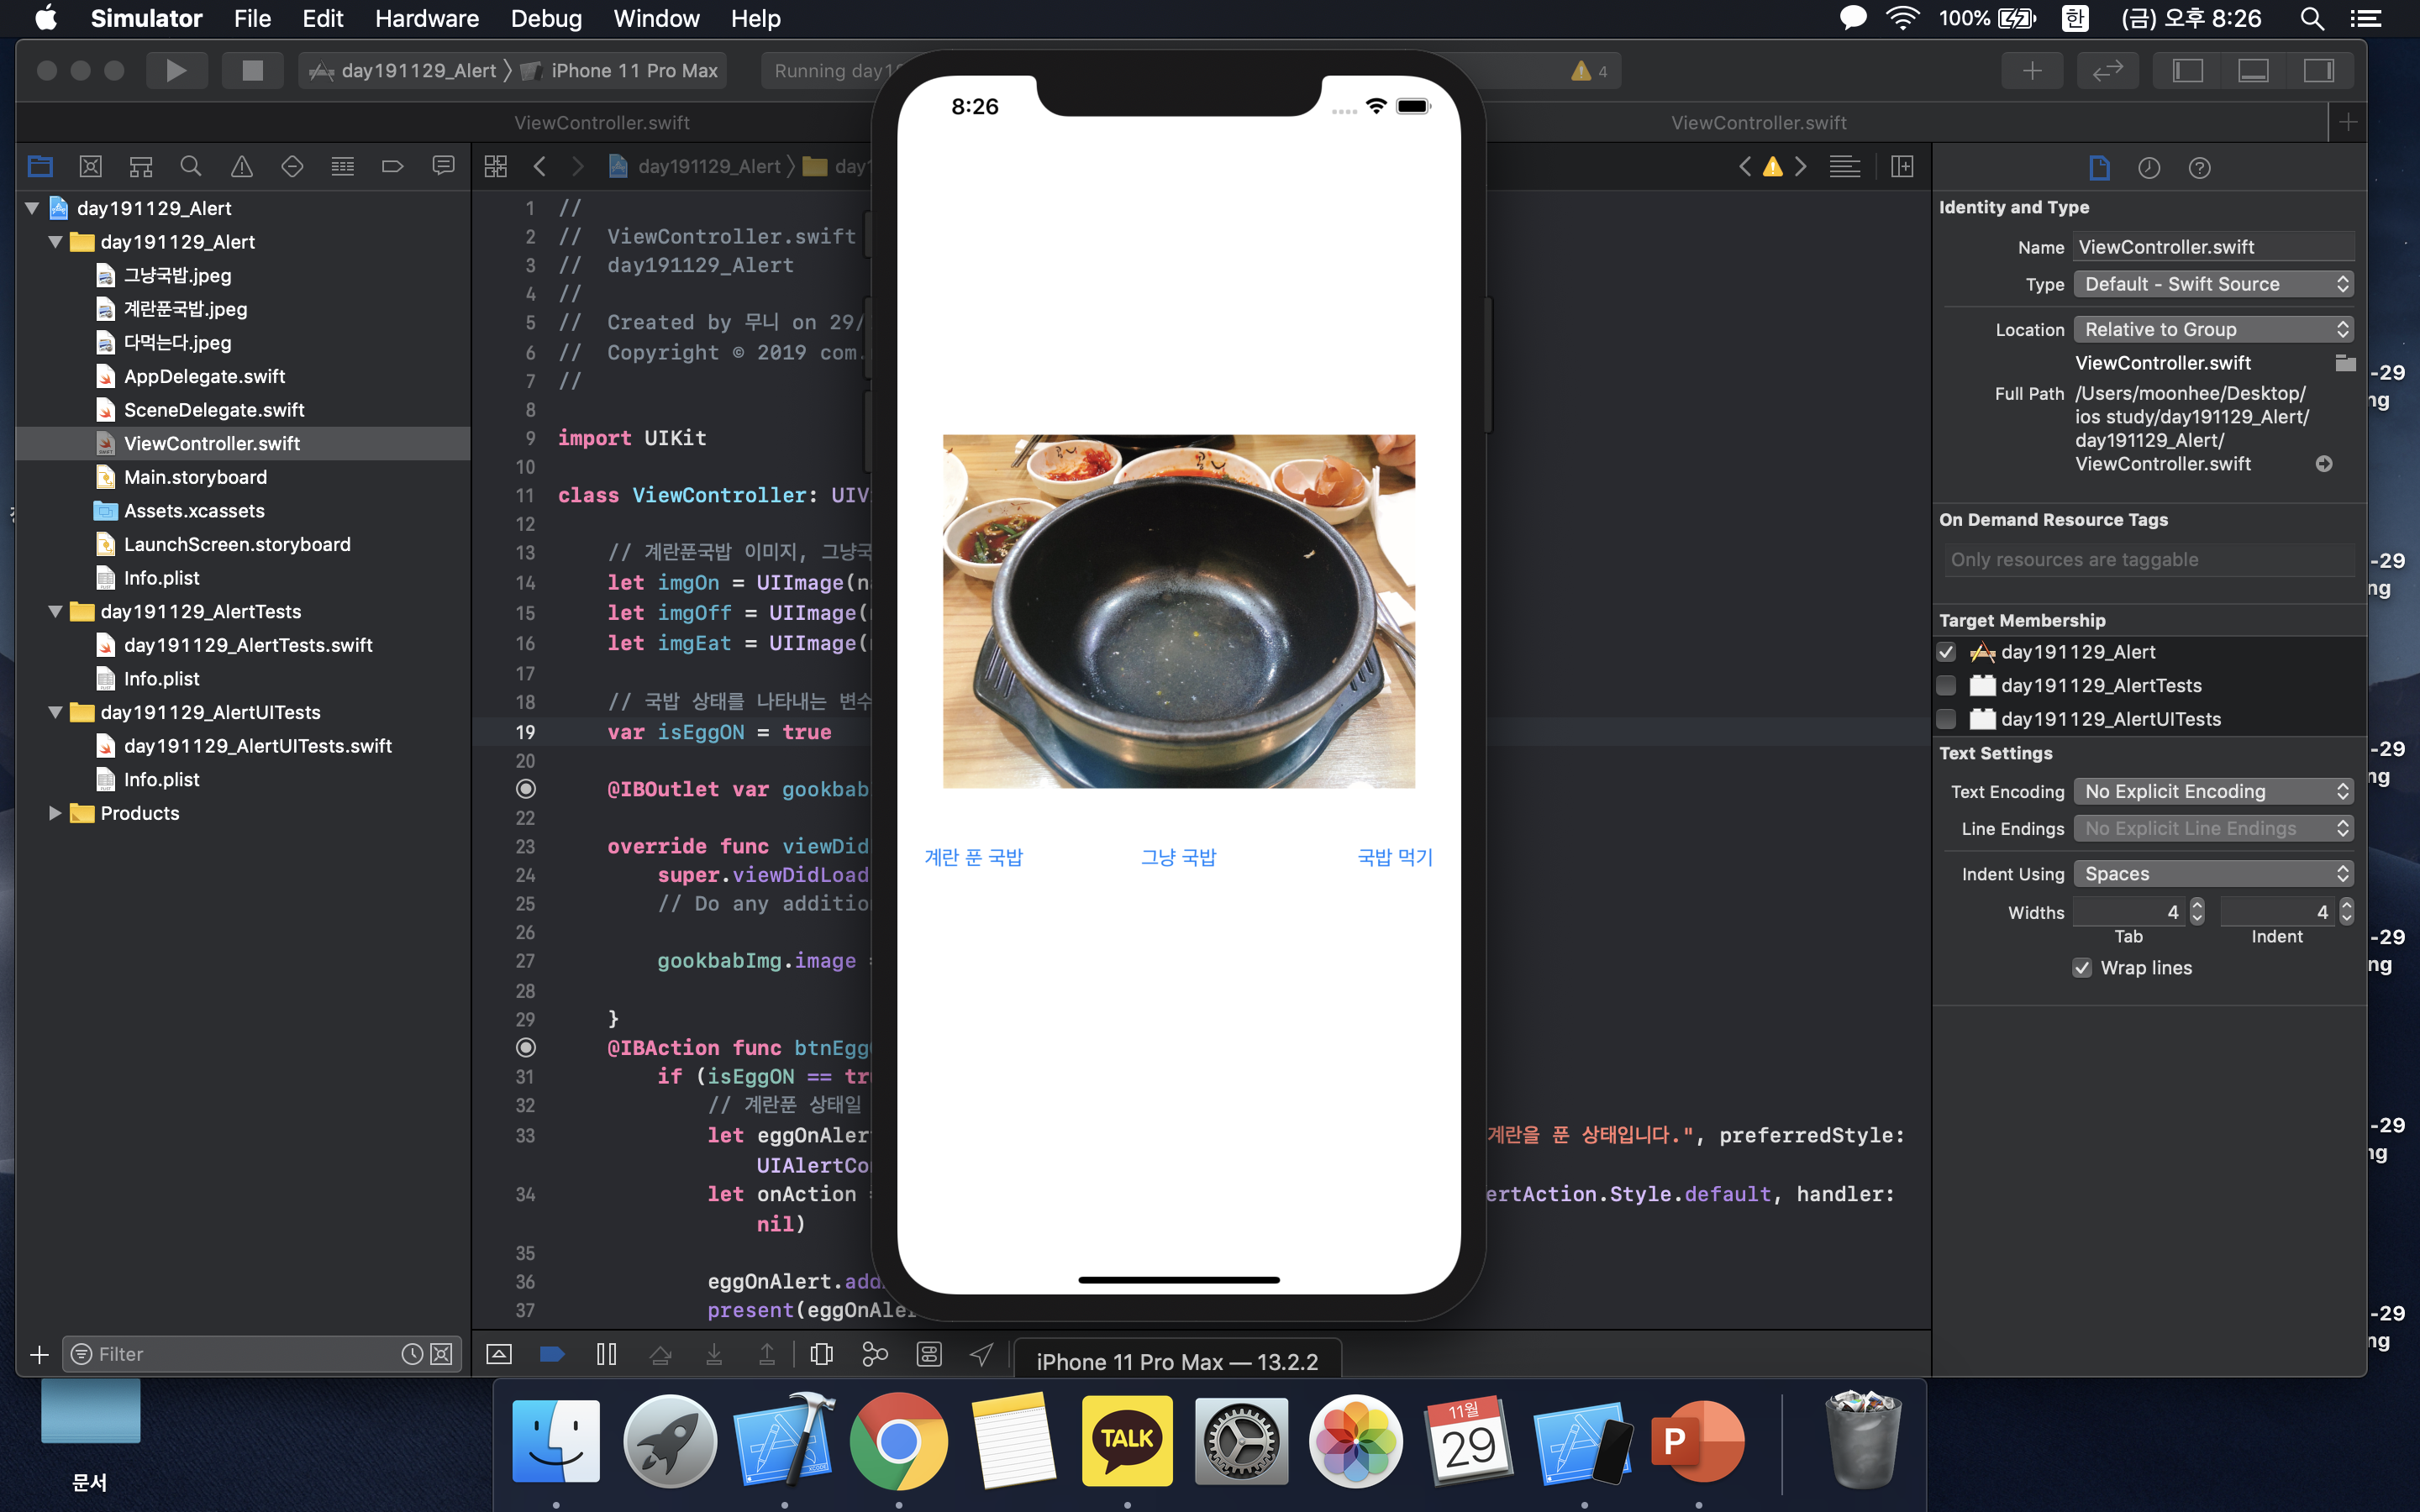Tap the 국밥 먹기 button in the simulator

[x=1394, y=857]
